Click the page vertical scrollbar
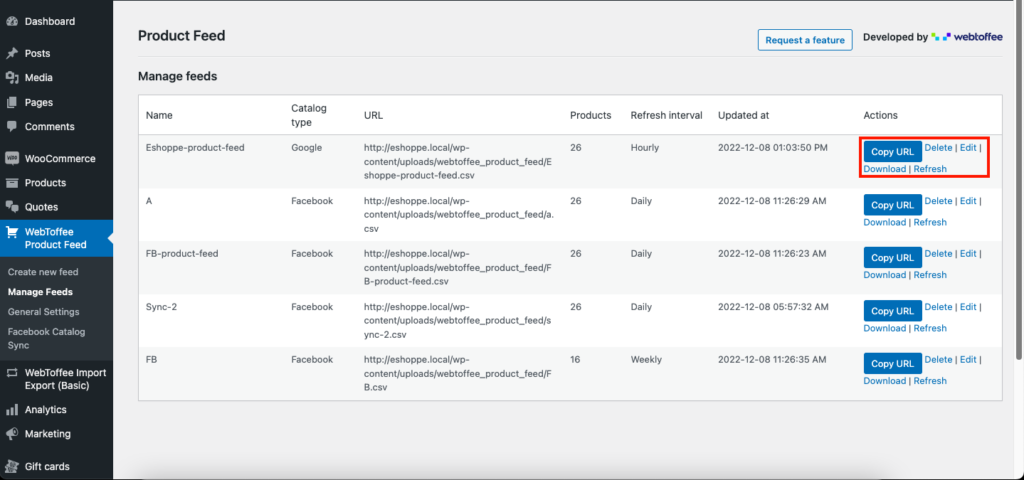The width and height of the screenshot is (1024, 480). point(1019,180)
